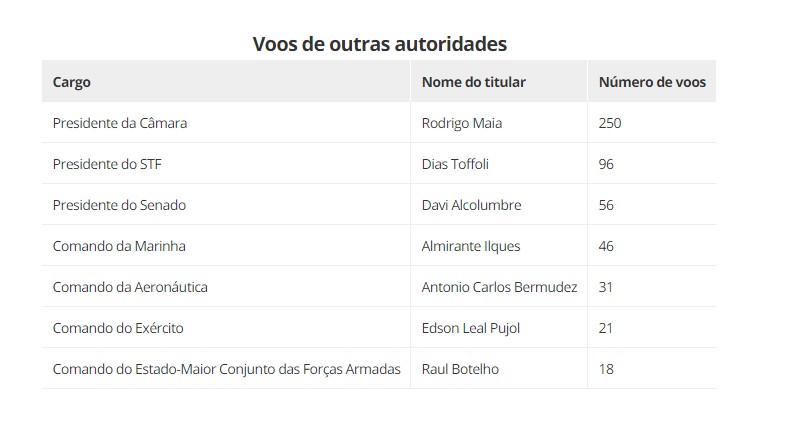Select the flight count 18
This screenshot has height=443, width=795.
[606, 370]
